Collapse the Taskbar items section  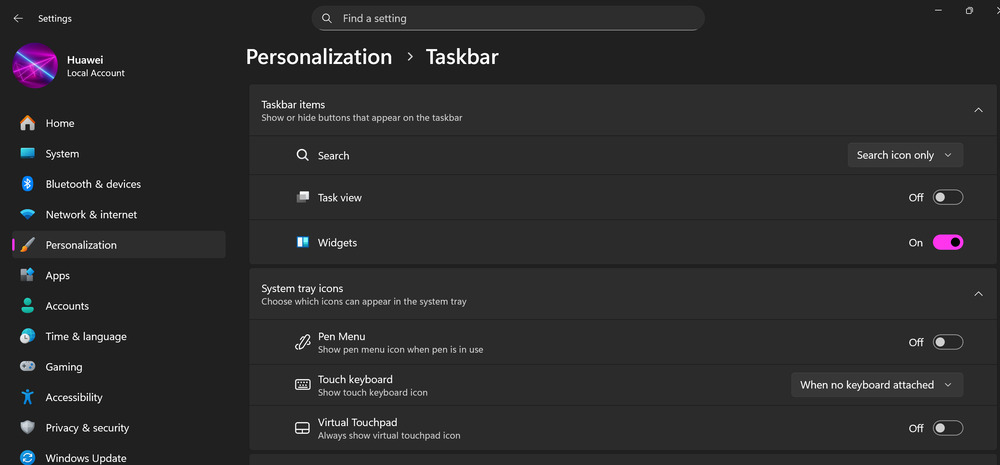coord(978,110)
